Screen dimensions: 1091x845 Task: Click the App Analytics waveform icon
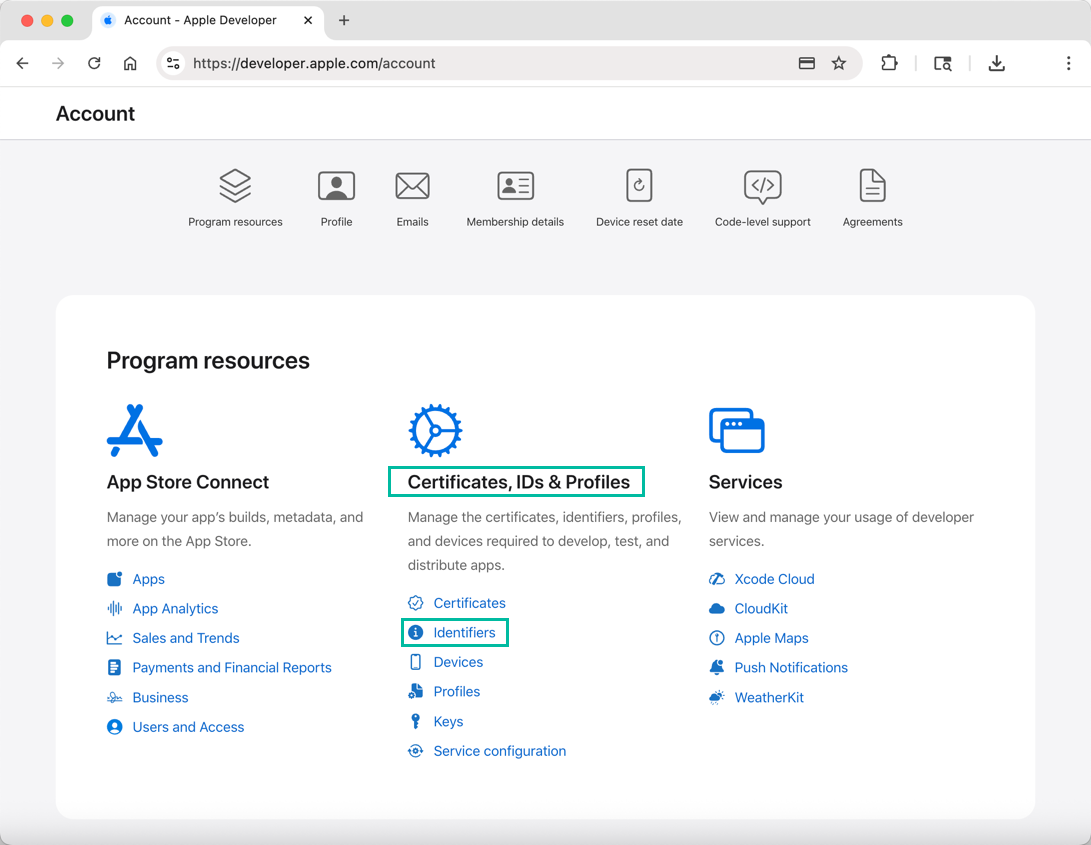(115, 608)
